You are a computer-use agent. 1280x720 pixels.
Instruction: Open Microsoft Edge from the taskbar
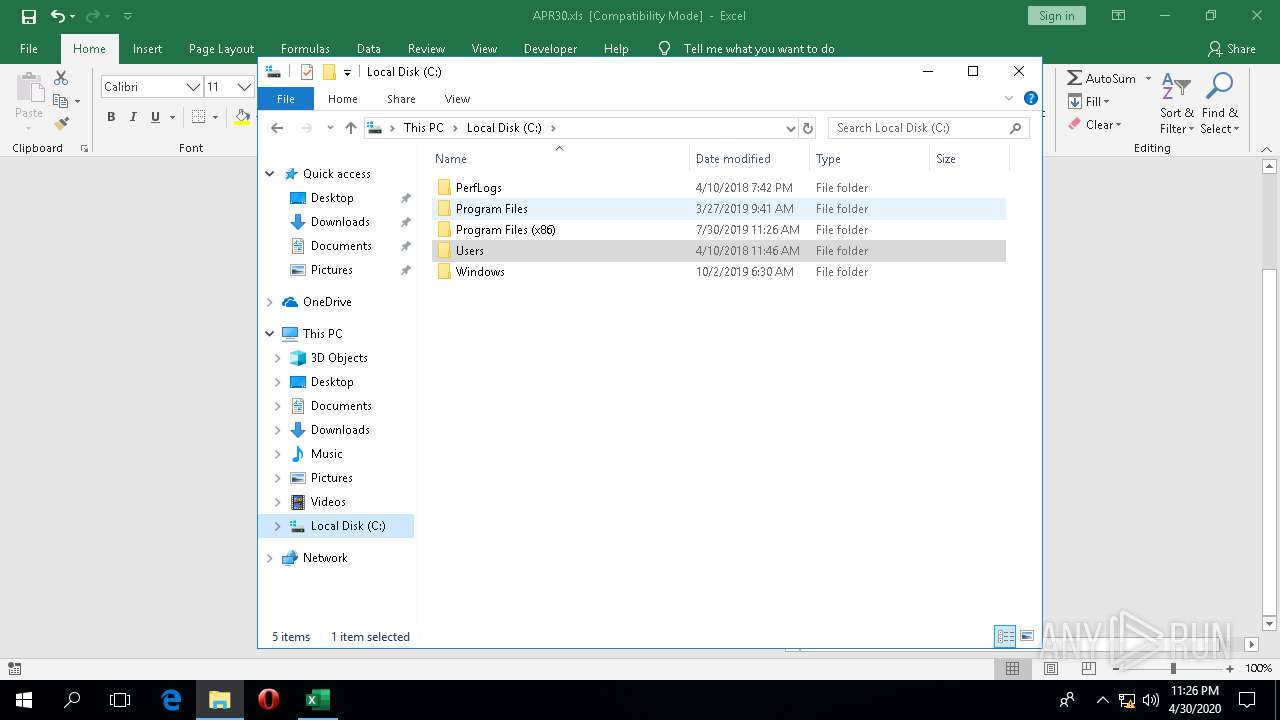coord(172,700)
